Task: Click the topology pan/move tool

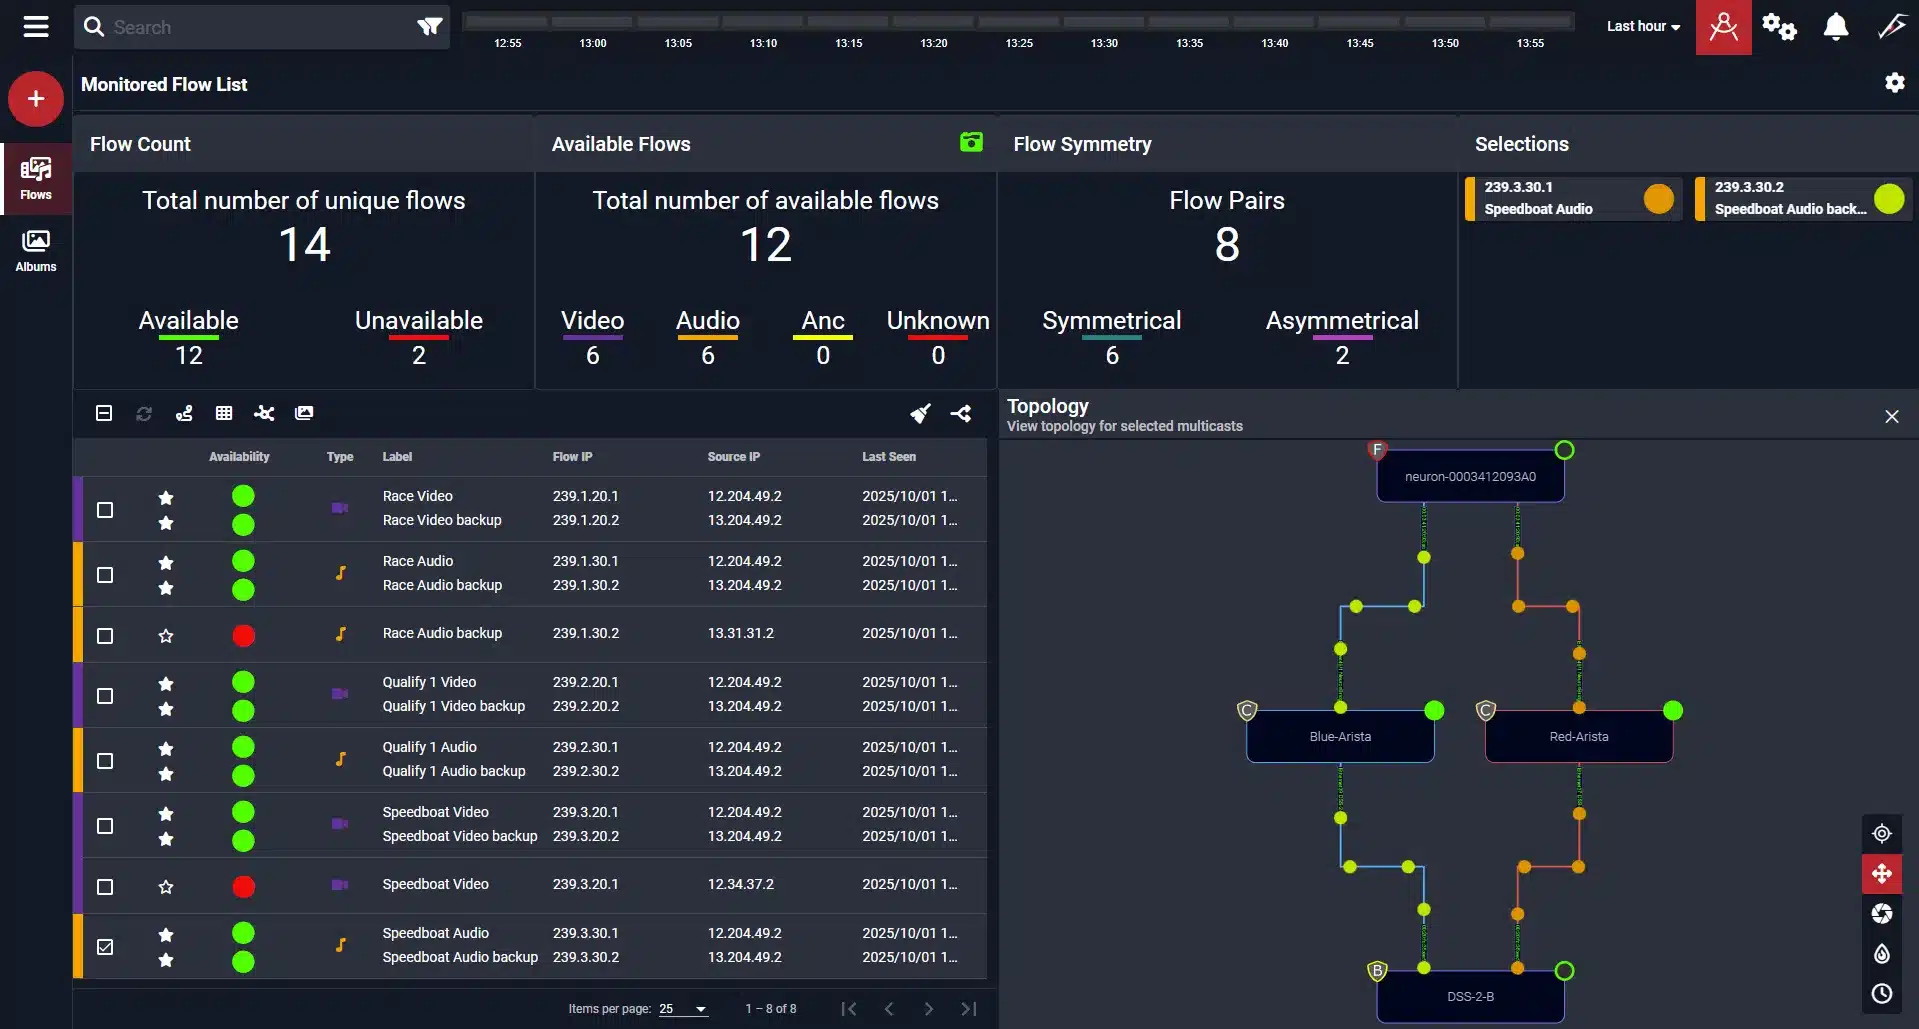Action: (1881, 873)
